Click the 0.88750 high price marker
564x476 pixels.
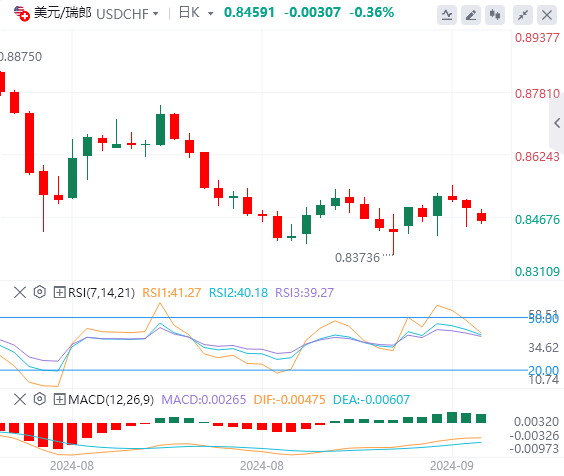(x=21, y=57)
